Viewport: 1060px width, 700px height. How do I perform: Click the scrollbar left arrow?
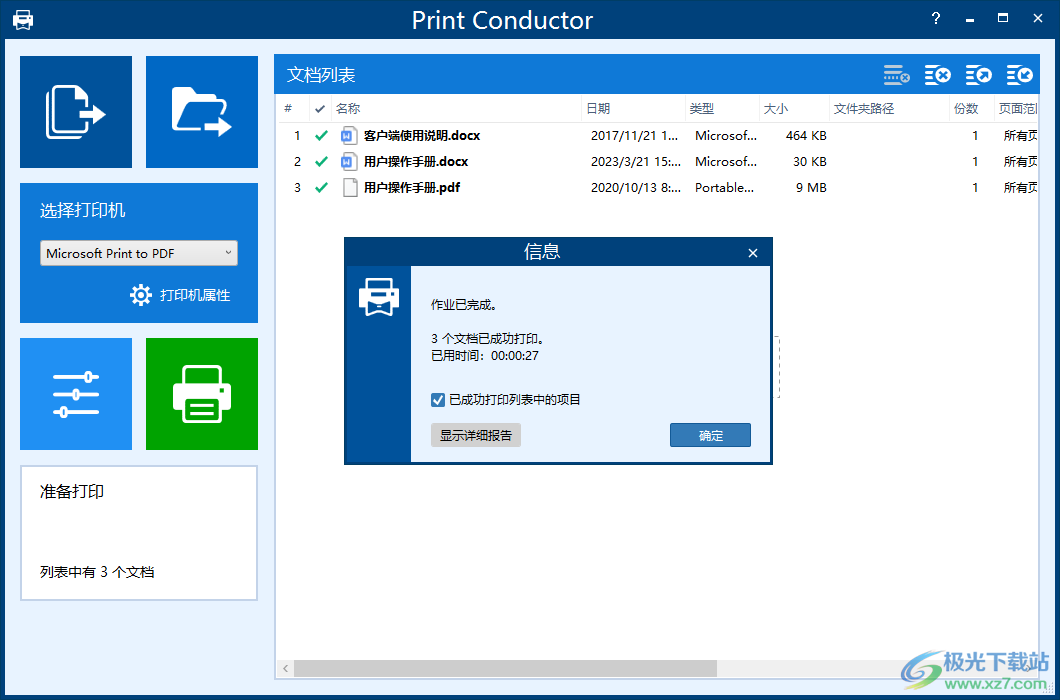285,668
